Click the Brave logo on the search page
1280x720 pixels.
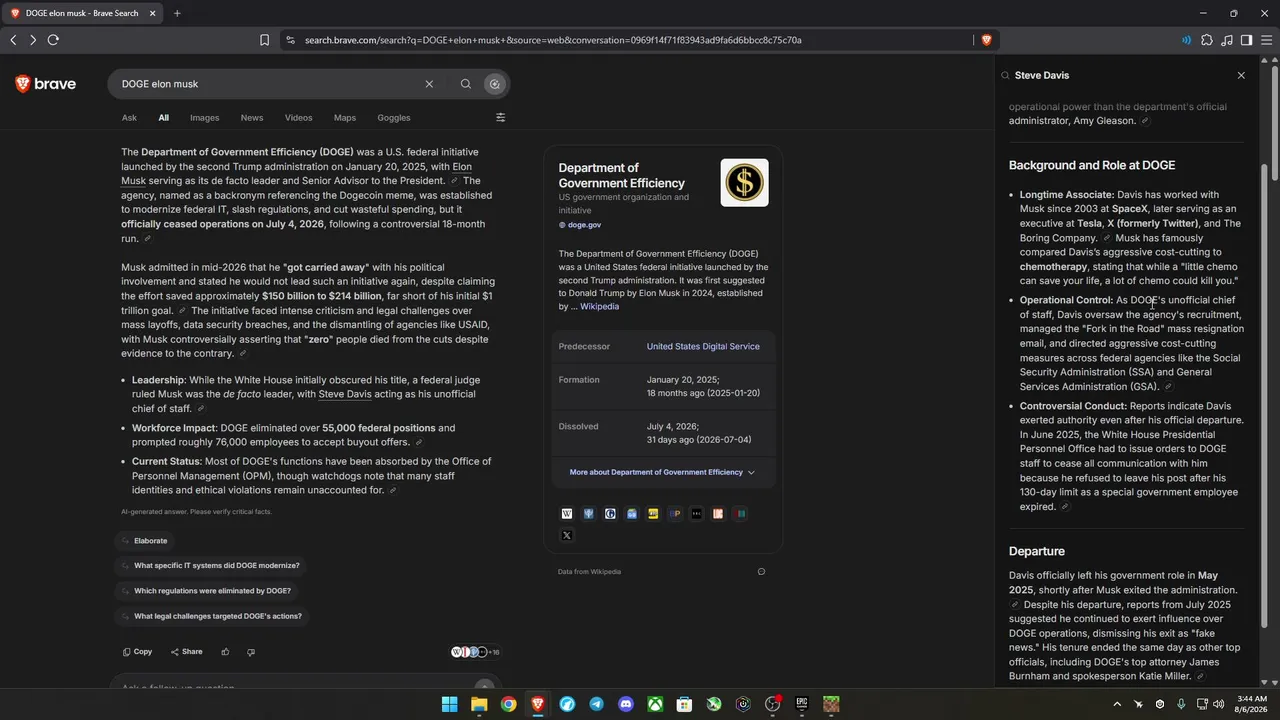[46, 84]
